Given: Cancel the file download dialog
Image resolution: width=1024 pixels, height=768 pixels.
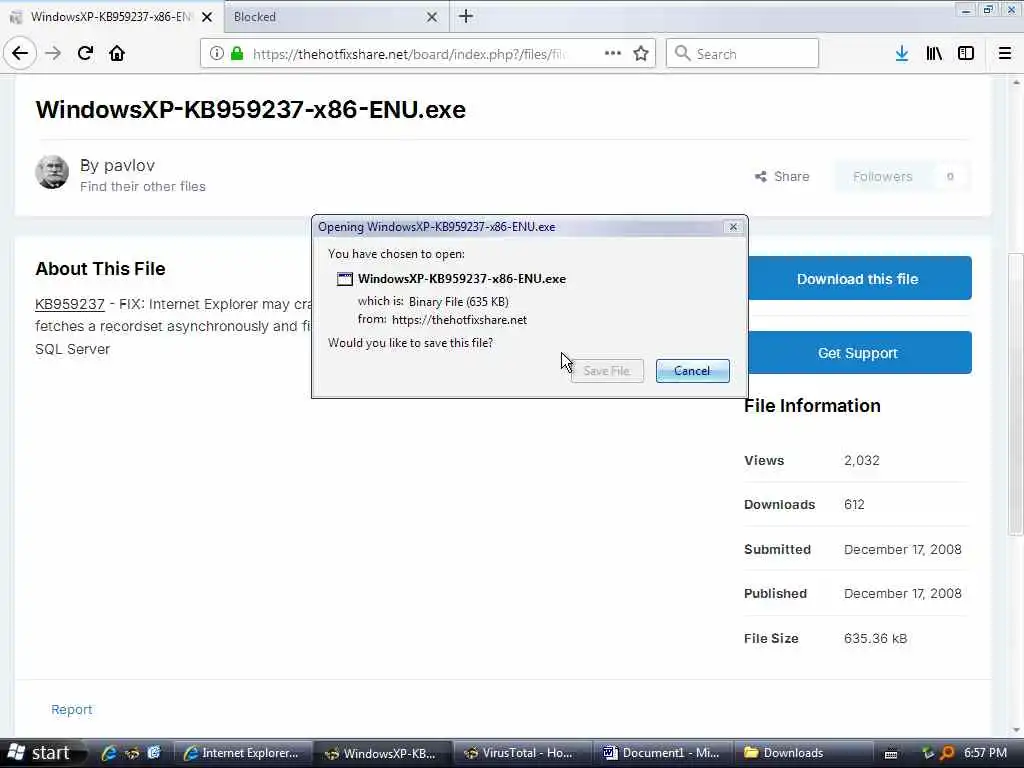Looking at the screenshot, I should [x=692, y=371].
